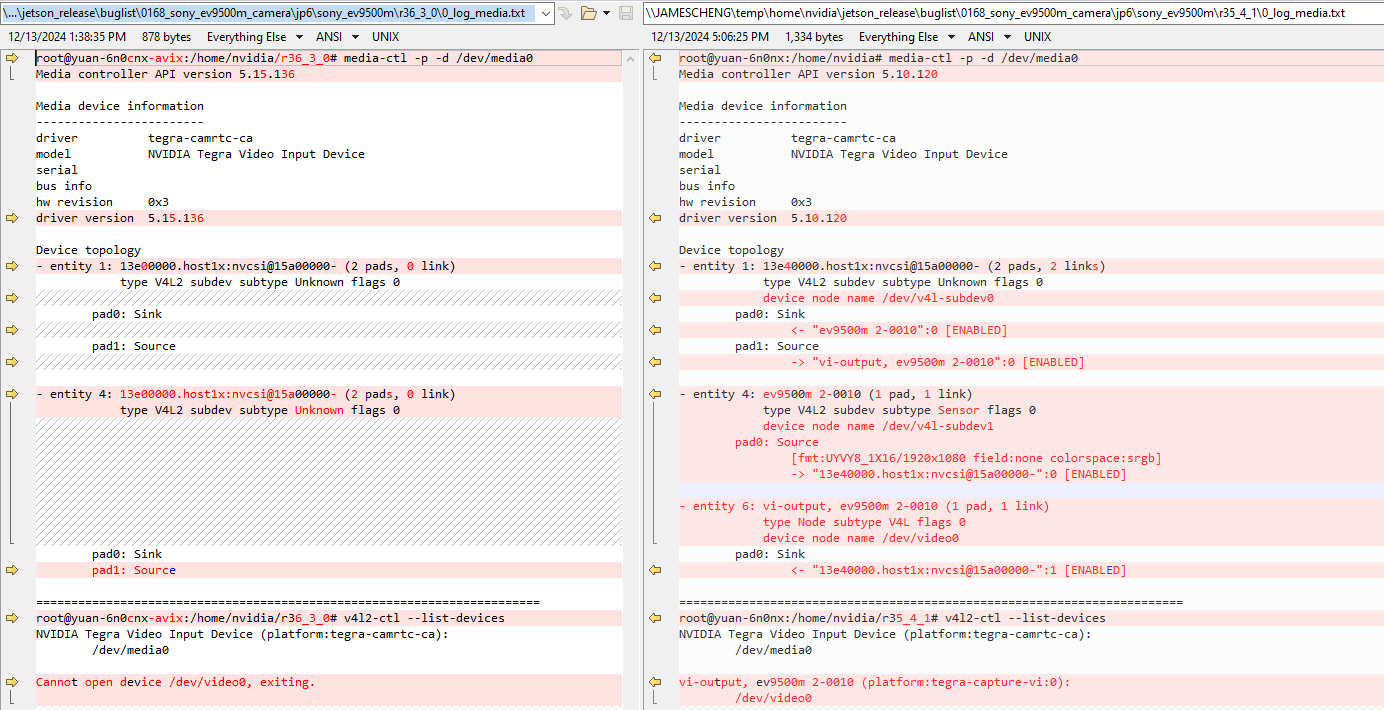
Task: Click left pane '/dev/media0' device line
Action: 130,650
